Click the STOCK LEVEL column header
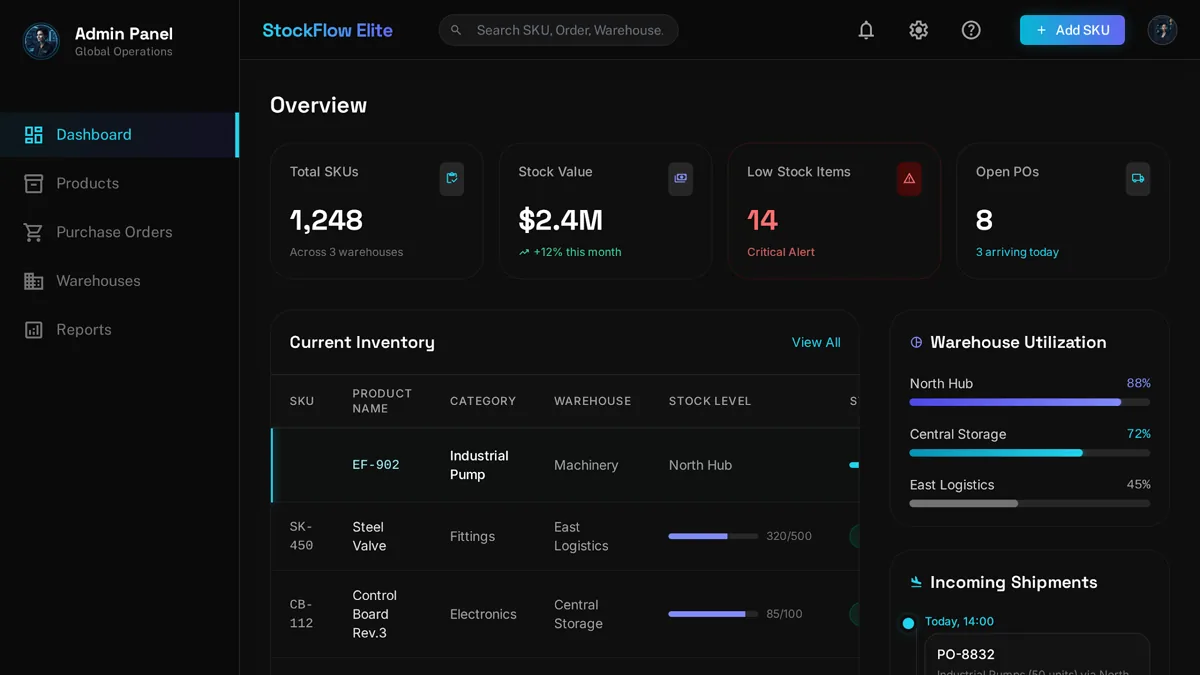Viewport: 1200px width, 675px height. pyautogui.click(x=710, y=401)
